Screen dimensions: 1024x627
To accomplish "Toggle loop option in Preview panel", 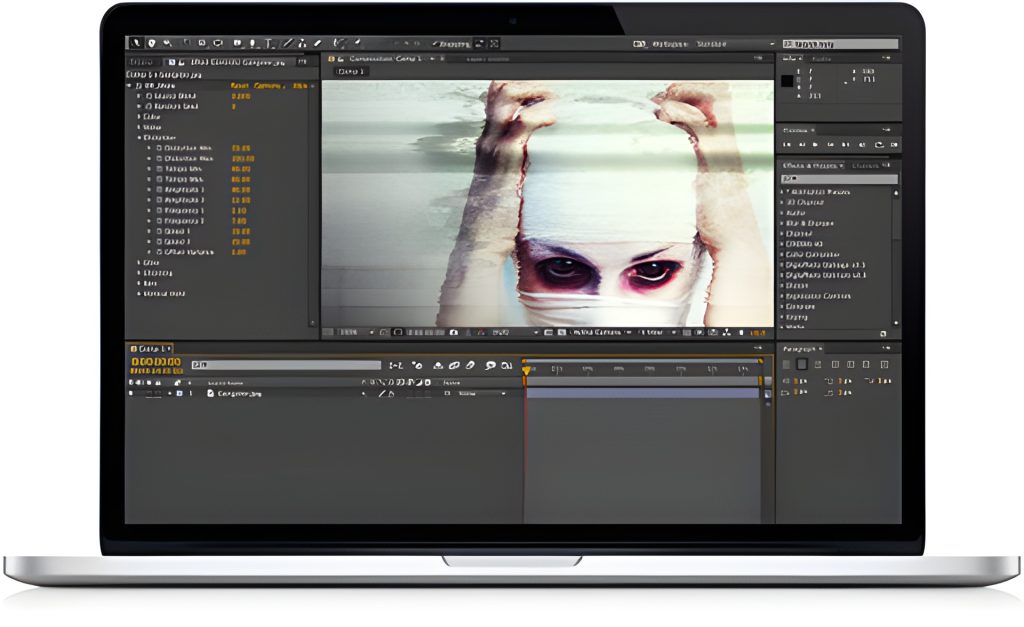I will click(x=879, y=144).
